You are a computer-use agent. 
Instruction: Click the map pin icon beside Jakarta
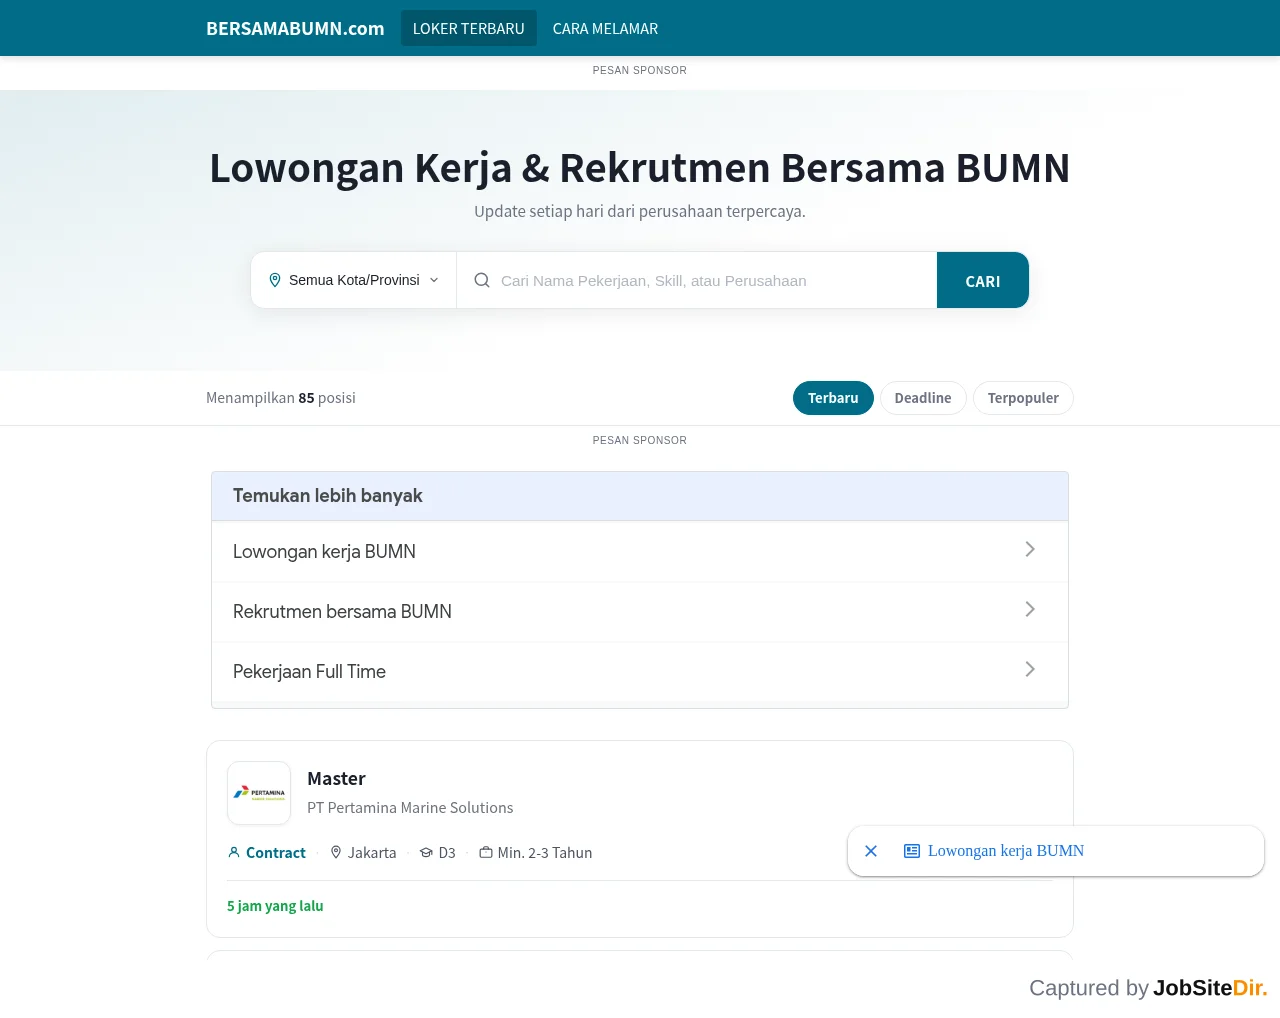coord(336,853)
